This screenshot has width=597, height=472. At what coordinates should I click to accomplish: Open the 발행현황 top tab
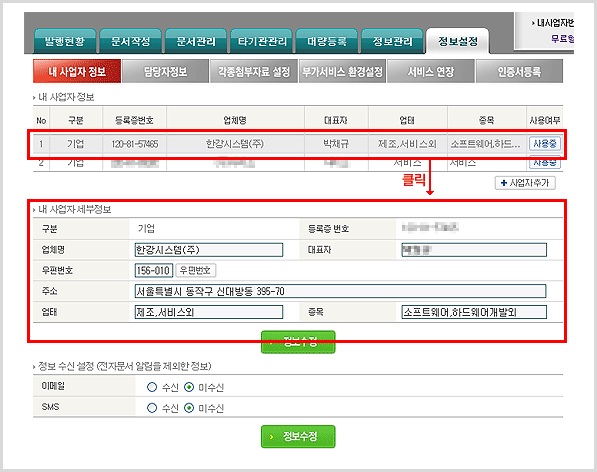(x=65, y=41)
